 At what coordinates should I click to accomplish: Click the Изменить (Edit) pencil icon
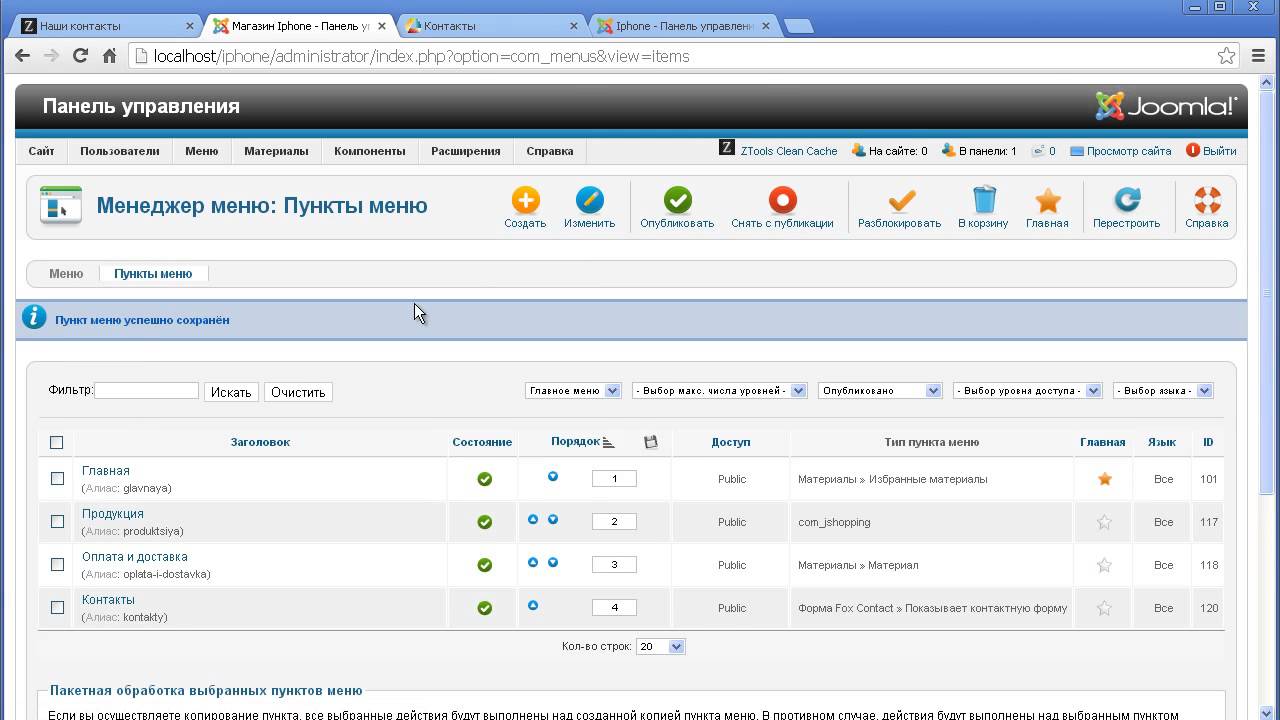pos(589,200)
